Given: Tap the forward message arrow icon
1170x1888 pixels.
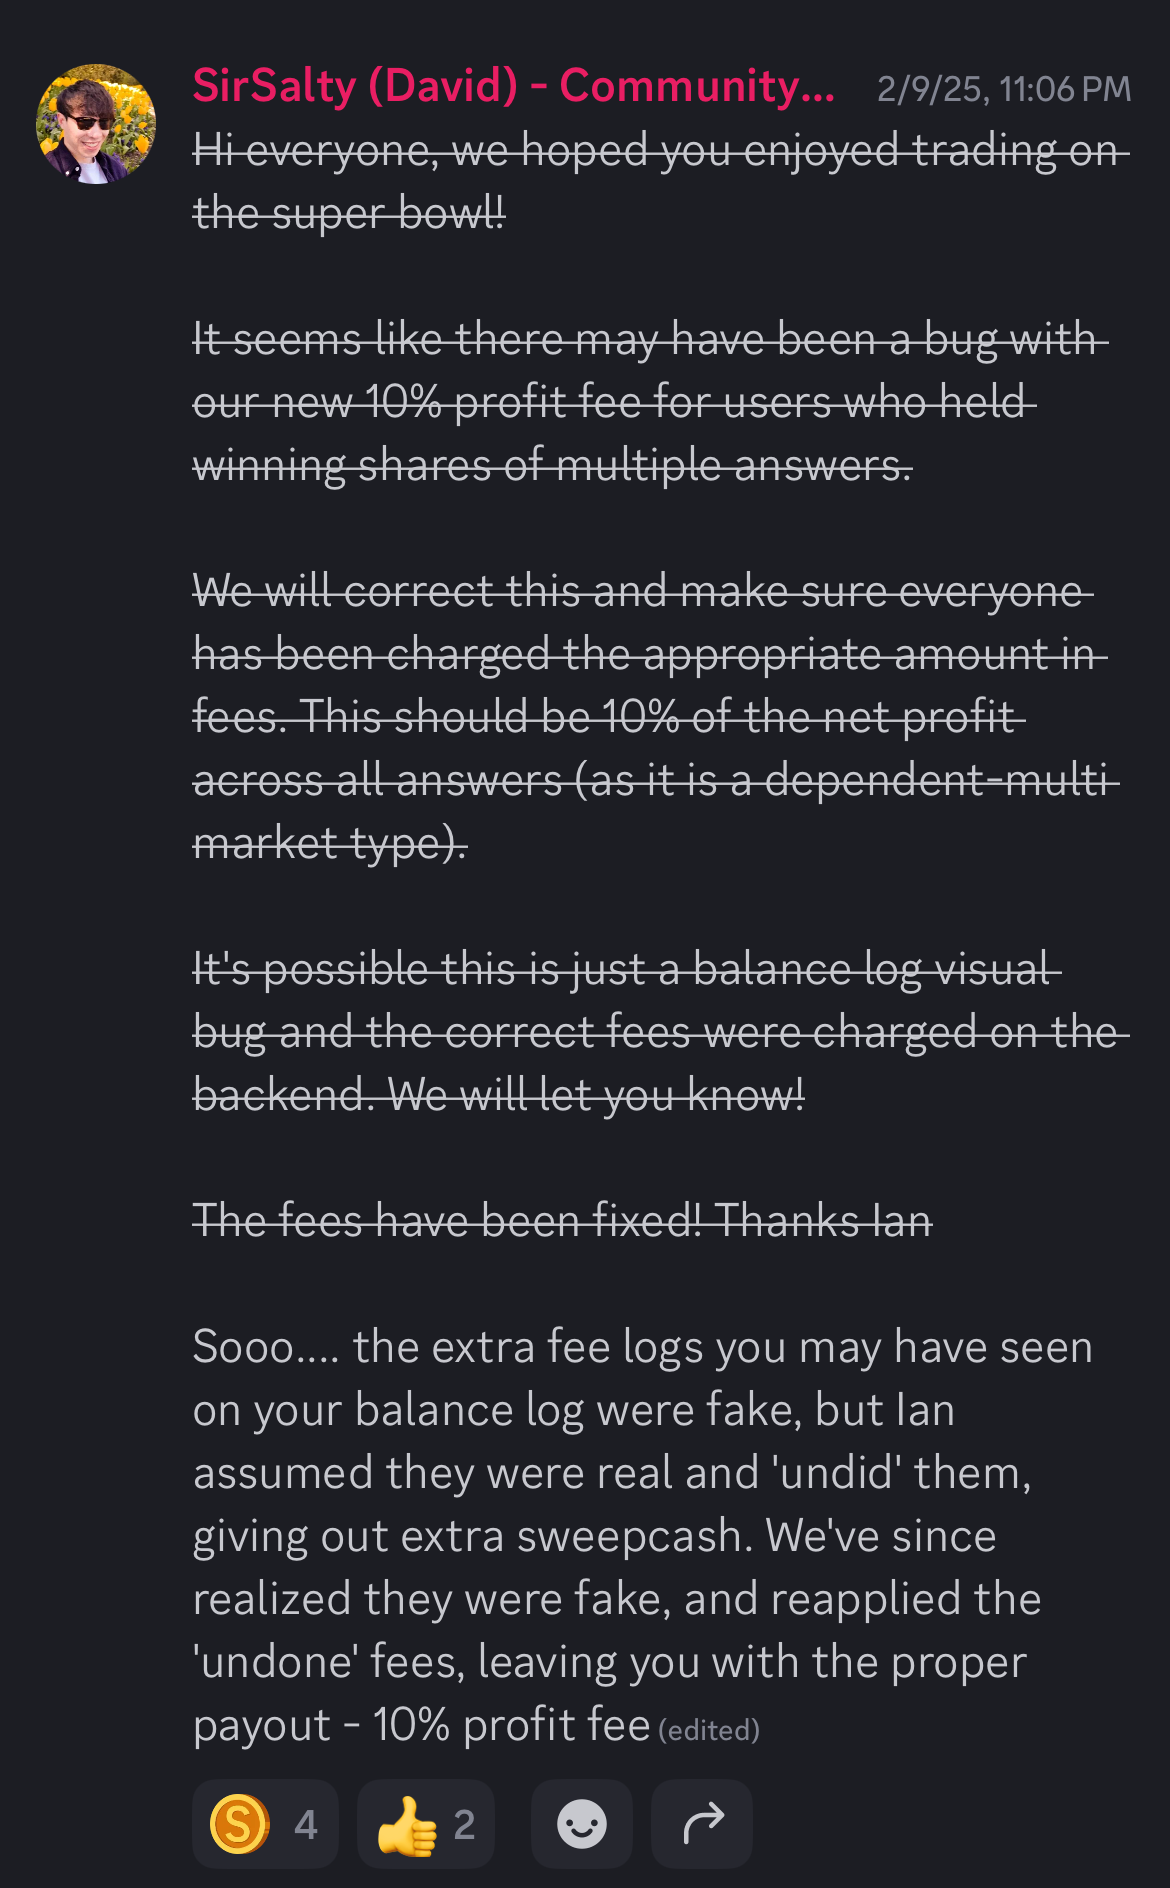Looking at the screenshot, I should click(702, 1824).
